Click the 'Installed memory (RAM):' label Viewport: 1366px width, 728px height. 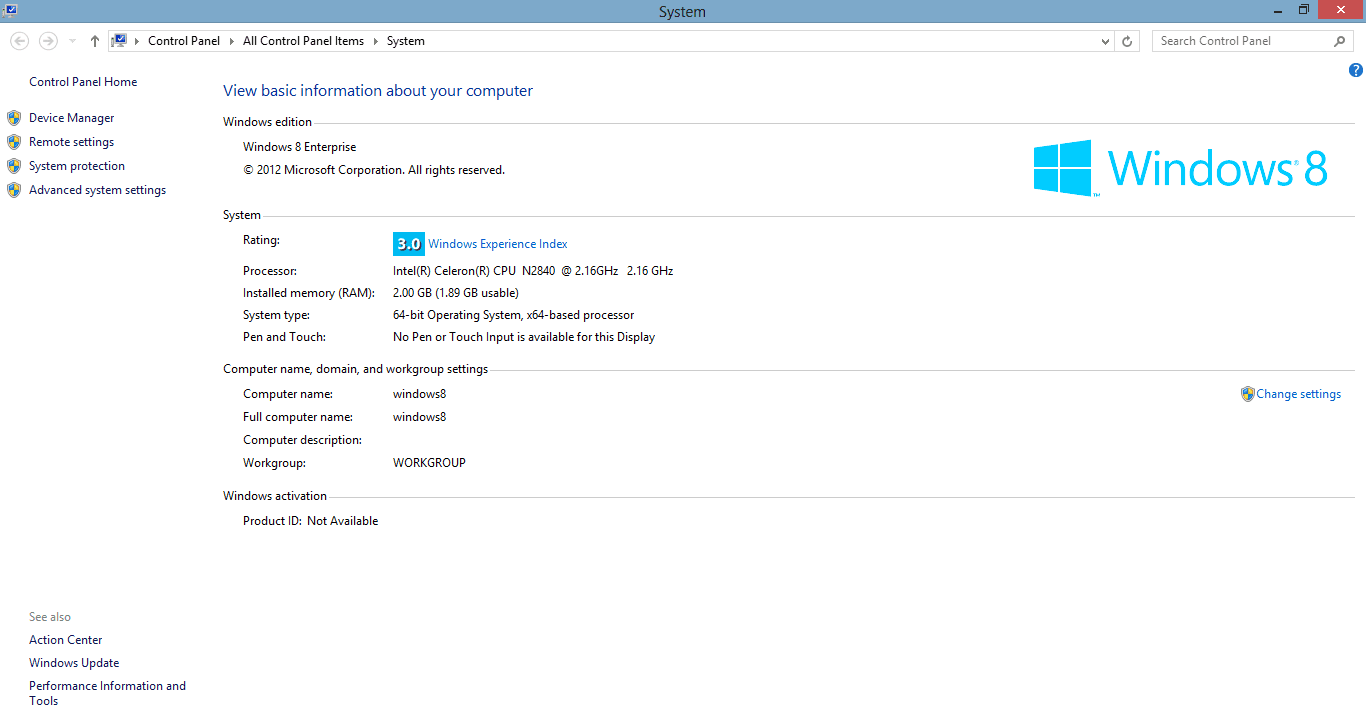pos(309,293)
